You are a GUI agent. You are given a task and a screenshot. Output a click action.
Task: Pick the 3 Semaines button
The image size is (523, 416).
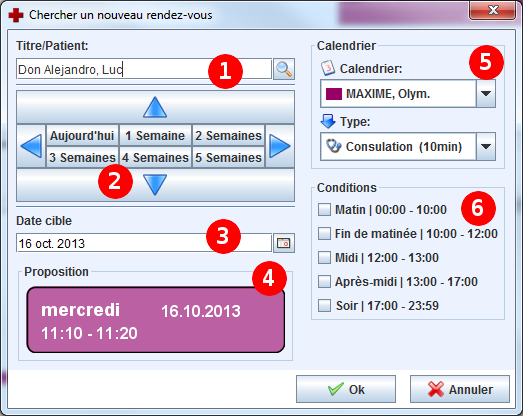point(82,157)
